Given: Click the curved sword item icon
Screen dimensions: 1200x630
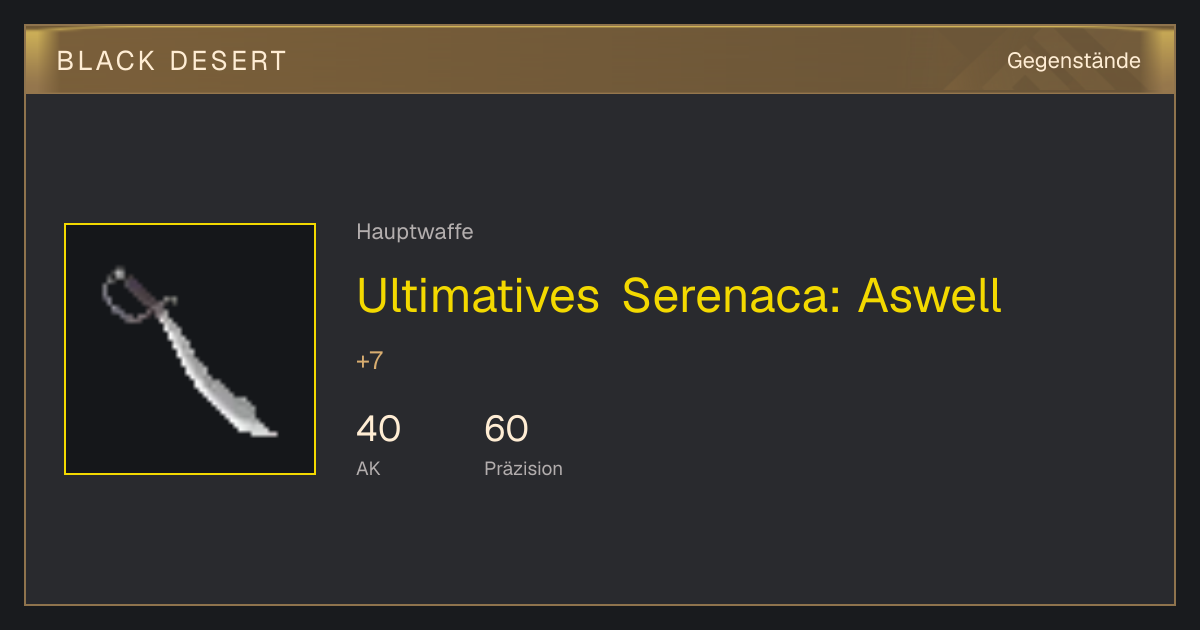Looking at the screenshot, I should pyautogui.click(x=190, y=349).
